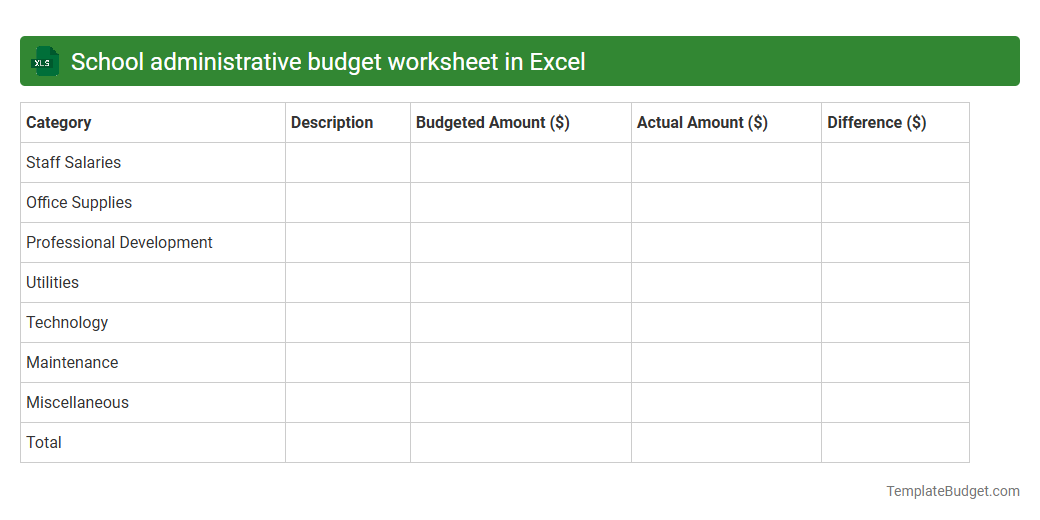1040x520 pixels.
Task: Select the Miscellaneous row label
Action: point(78,403)
